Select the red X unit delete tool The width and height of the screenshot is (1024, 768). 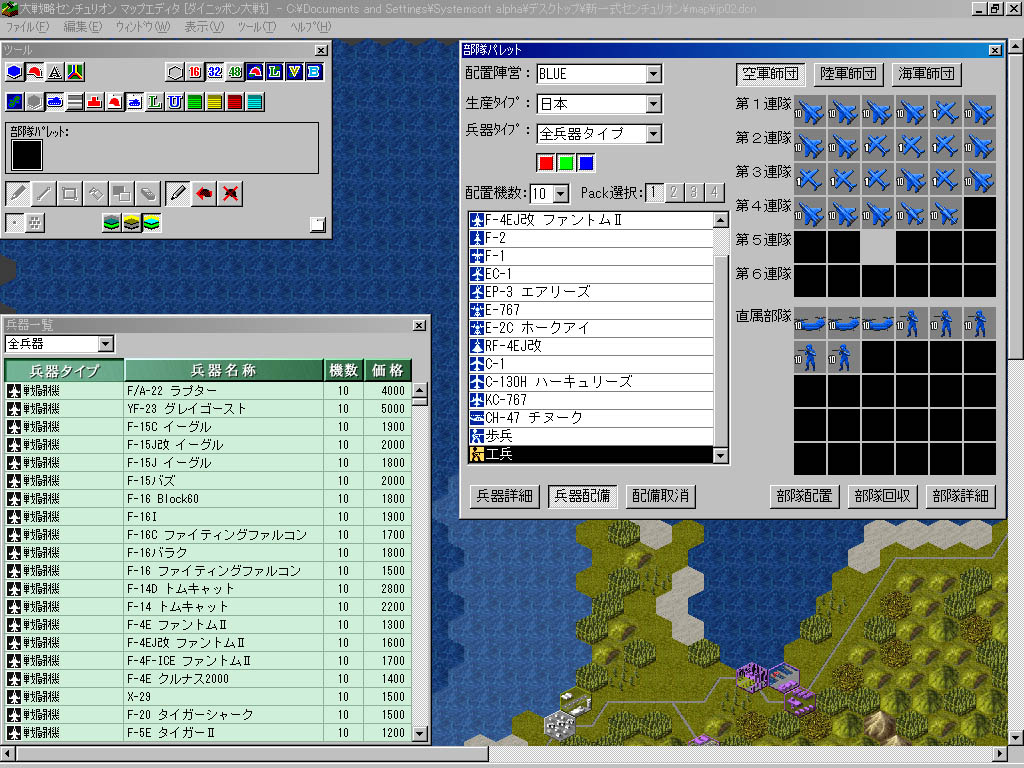point(231,192)
